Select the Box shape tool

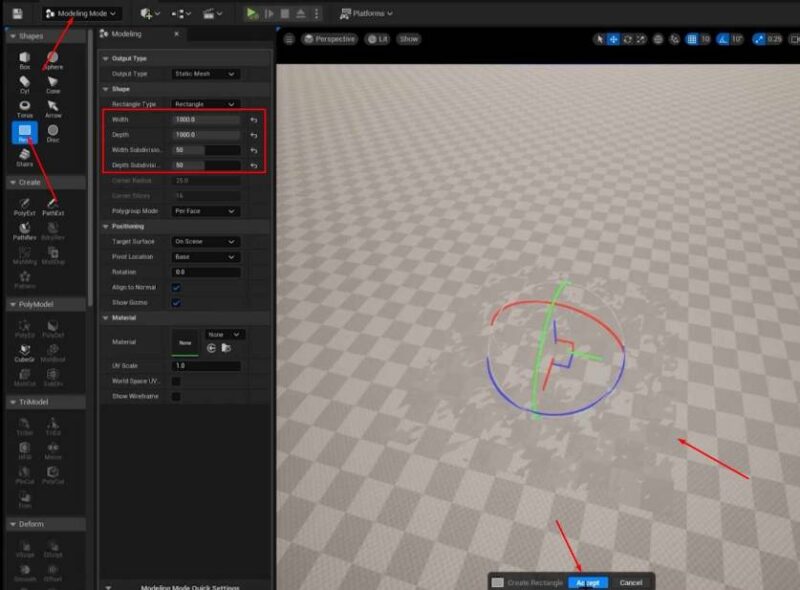pos(24,59)
